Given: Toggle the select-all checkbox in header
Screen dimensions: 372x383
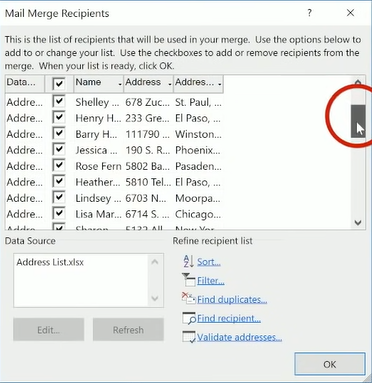Looking at the screenshot, I should click(x=59, y=84).
